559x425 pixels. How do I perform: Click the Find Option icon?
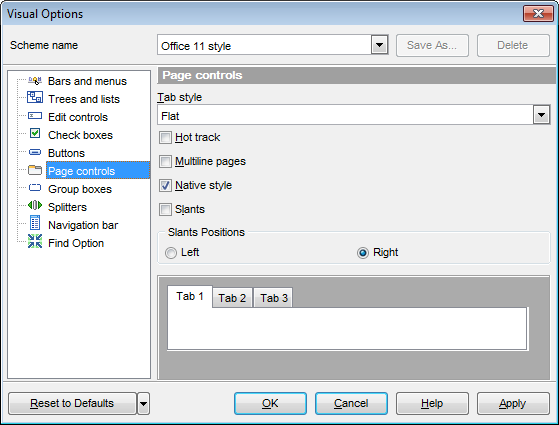click(35, 241)
